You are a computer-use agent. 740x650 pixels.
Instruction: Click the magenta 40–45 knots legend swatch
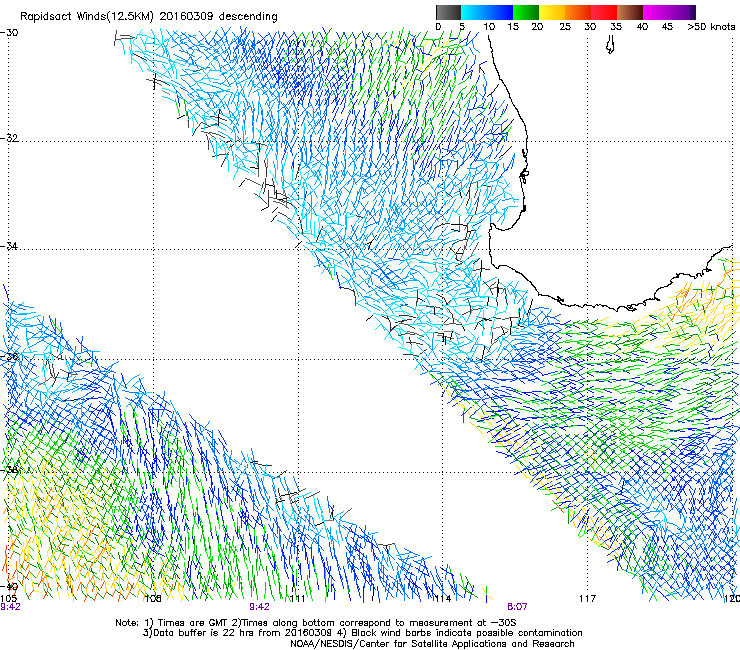[x=656, y=12]
